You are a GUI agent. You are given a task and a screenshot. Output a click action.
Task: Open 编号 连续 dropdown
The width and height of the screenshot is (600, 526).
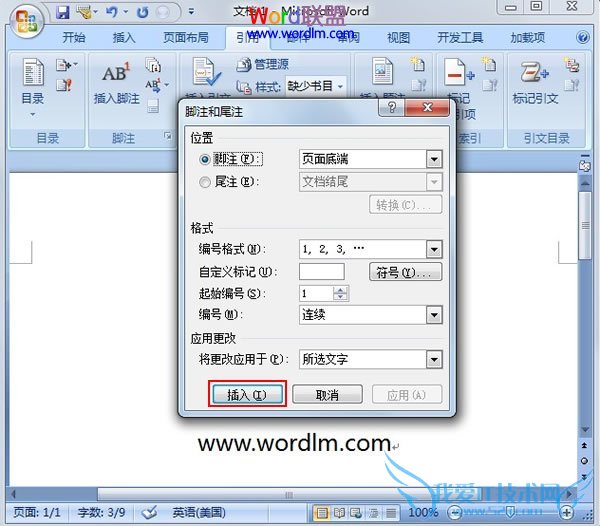coord(434,315)
